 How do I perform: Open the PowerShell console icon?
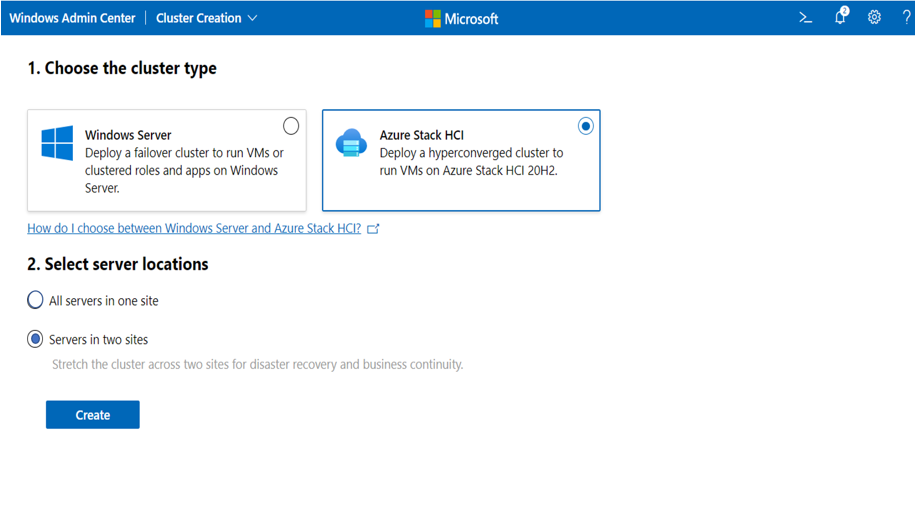(805, 18)
